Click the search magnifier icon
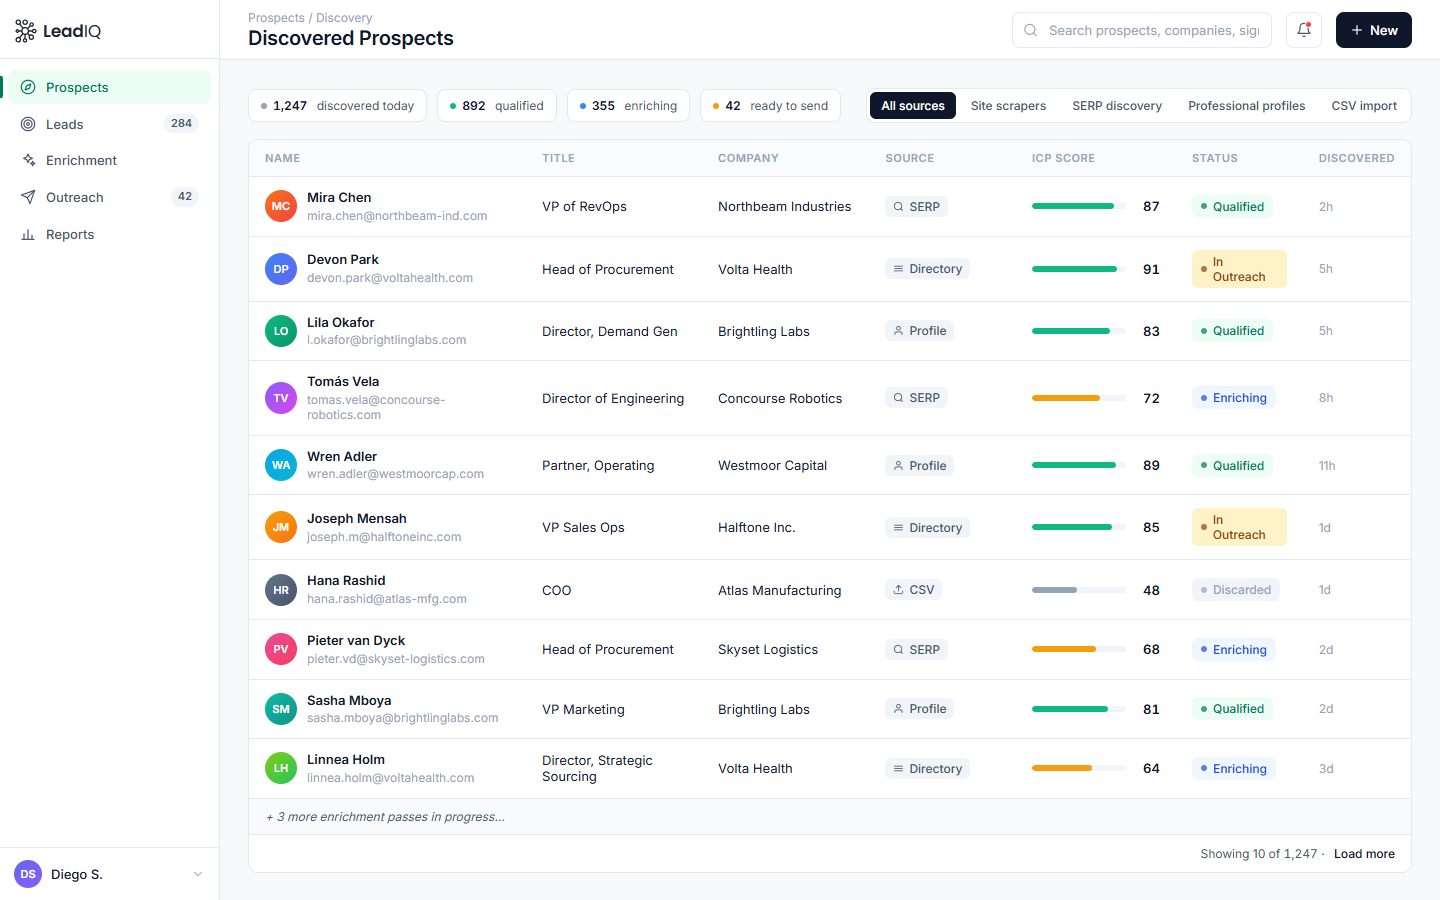 (1030, 30)
